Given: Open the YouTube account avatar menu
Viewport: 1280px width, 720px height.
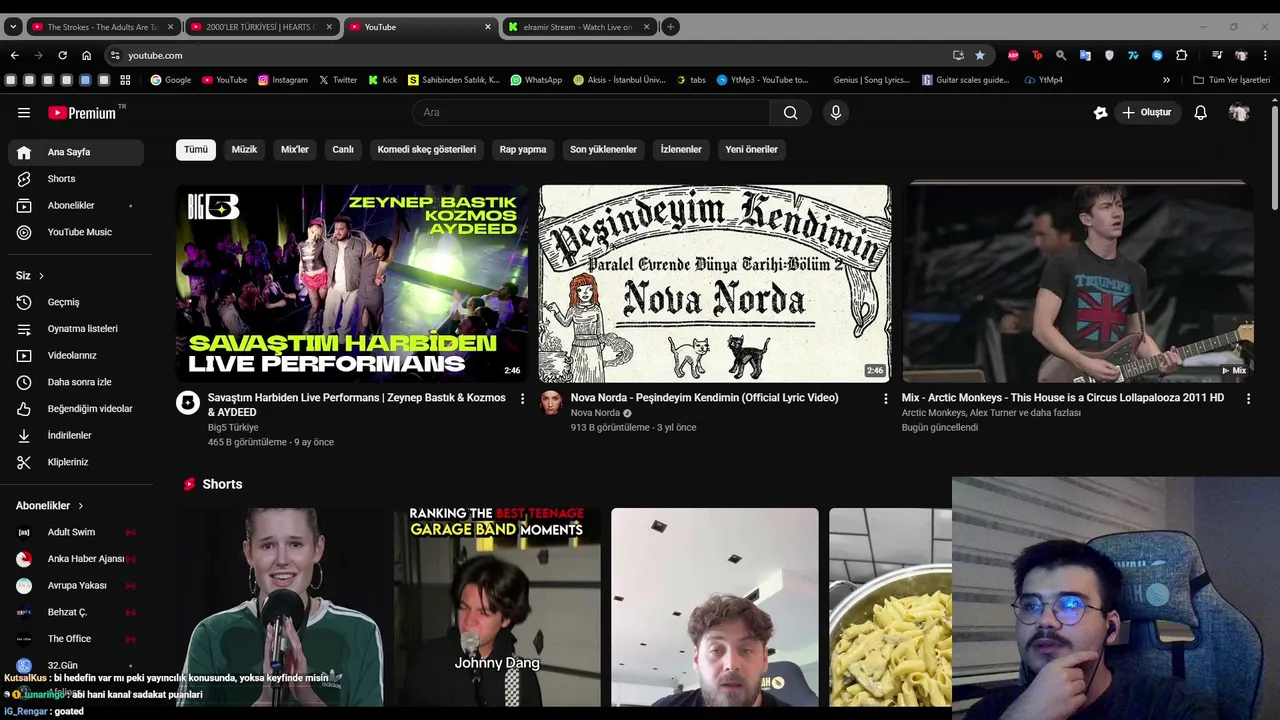Looking at the screenshot, I should pos(1239,113).
